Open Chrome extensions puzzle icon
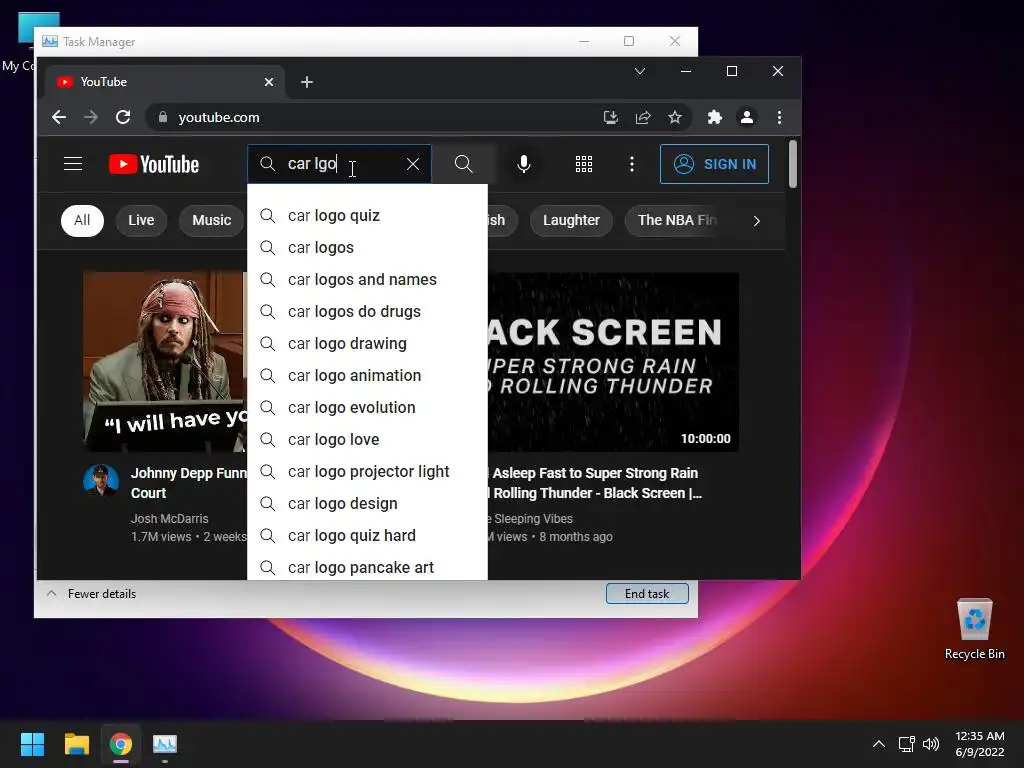The width and height of the screenshot is (1024, 768). (x=714, y=118)
